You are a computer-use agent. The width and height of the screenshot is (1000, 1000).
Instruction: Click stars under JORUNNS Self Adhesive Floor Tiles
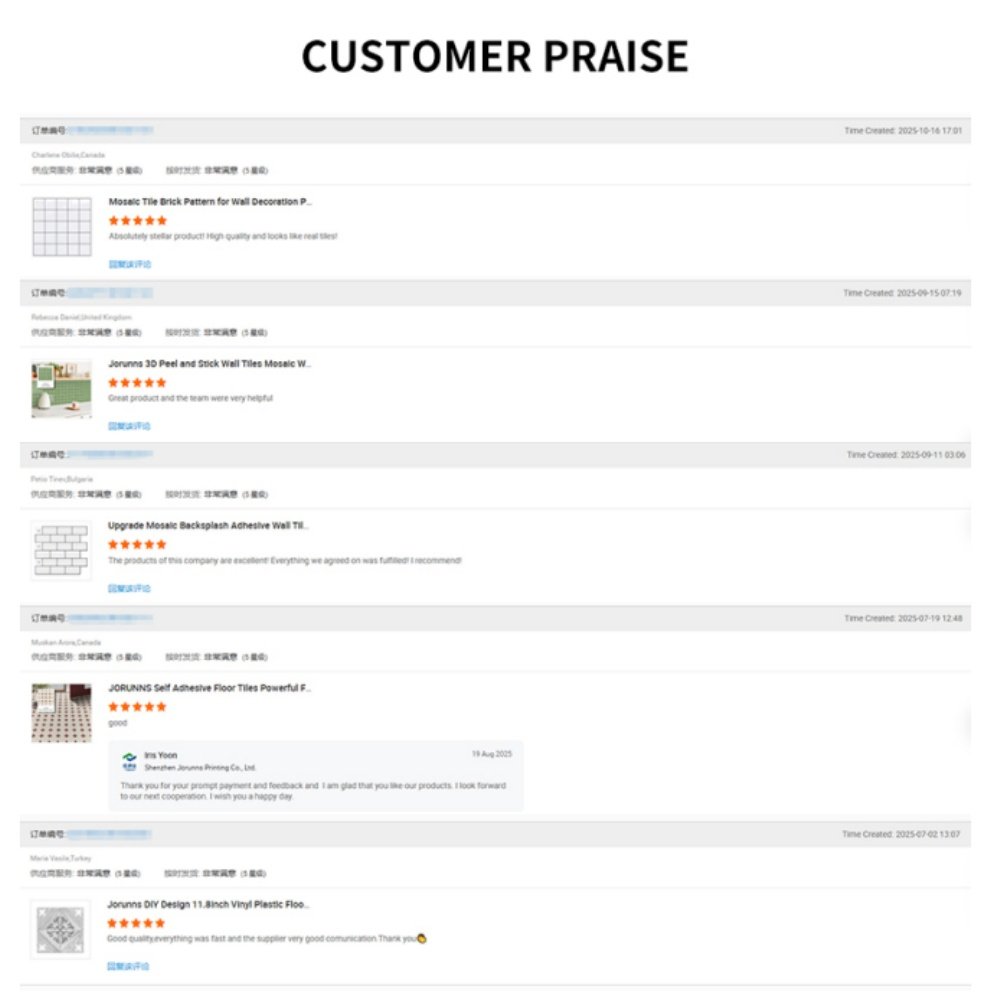137,707
